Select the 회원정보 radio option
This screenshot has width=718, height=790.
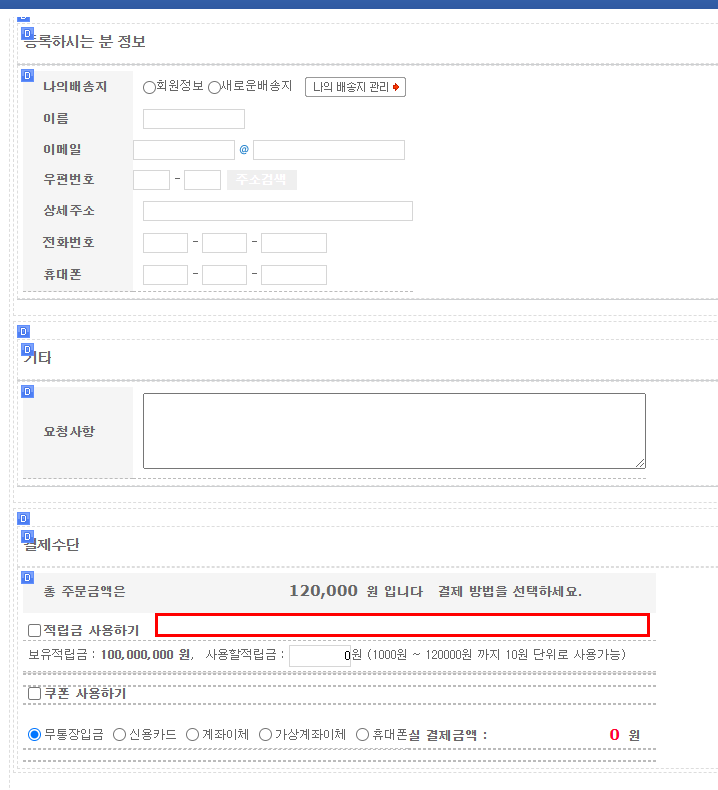150,88
